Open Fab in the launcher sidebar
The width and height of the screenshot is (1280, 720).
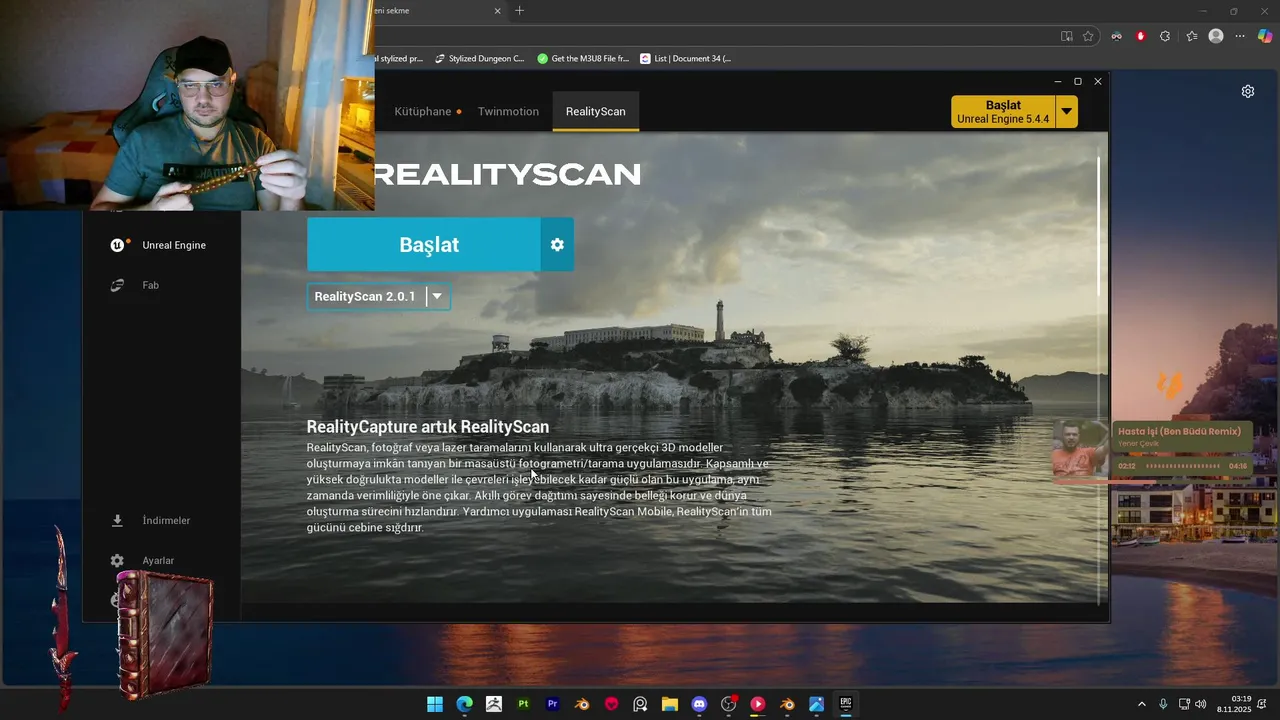tap(135, 285)
